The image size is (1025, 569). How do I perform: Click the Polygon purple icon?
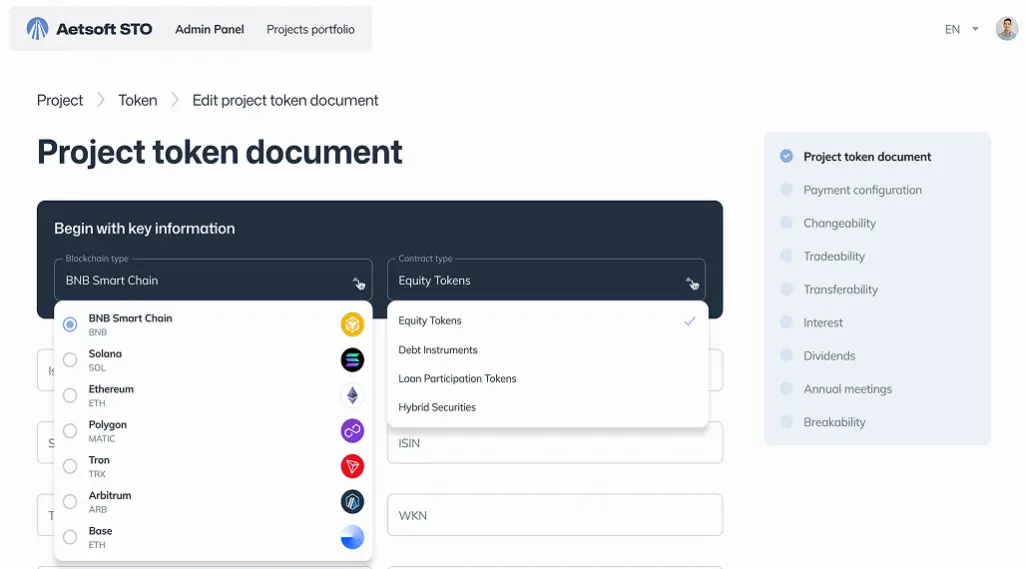point(352,431)
